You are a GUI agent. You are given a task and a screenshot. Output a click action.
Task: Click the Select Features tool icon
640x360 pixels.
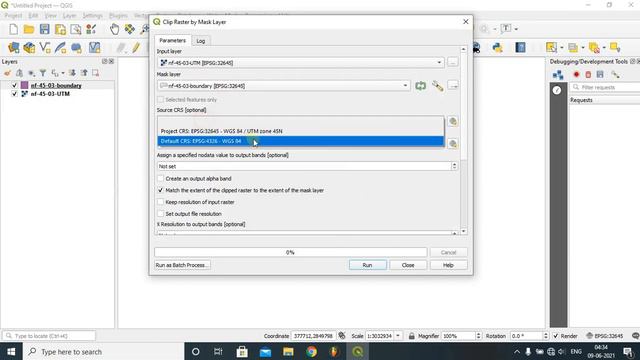551,48
